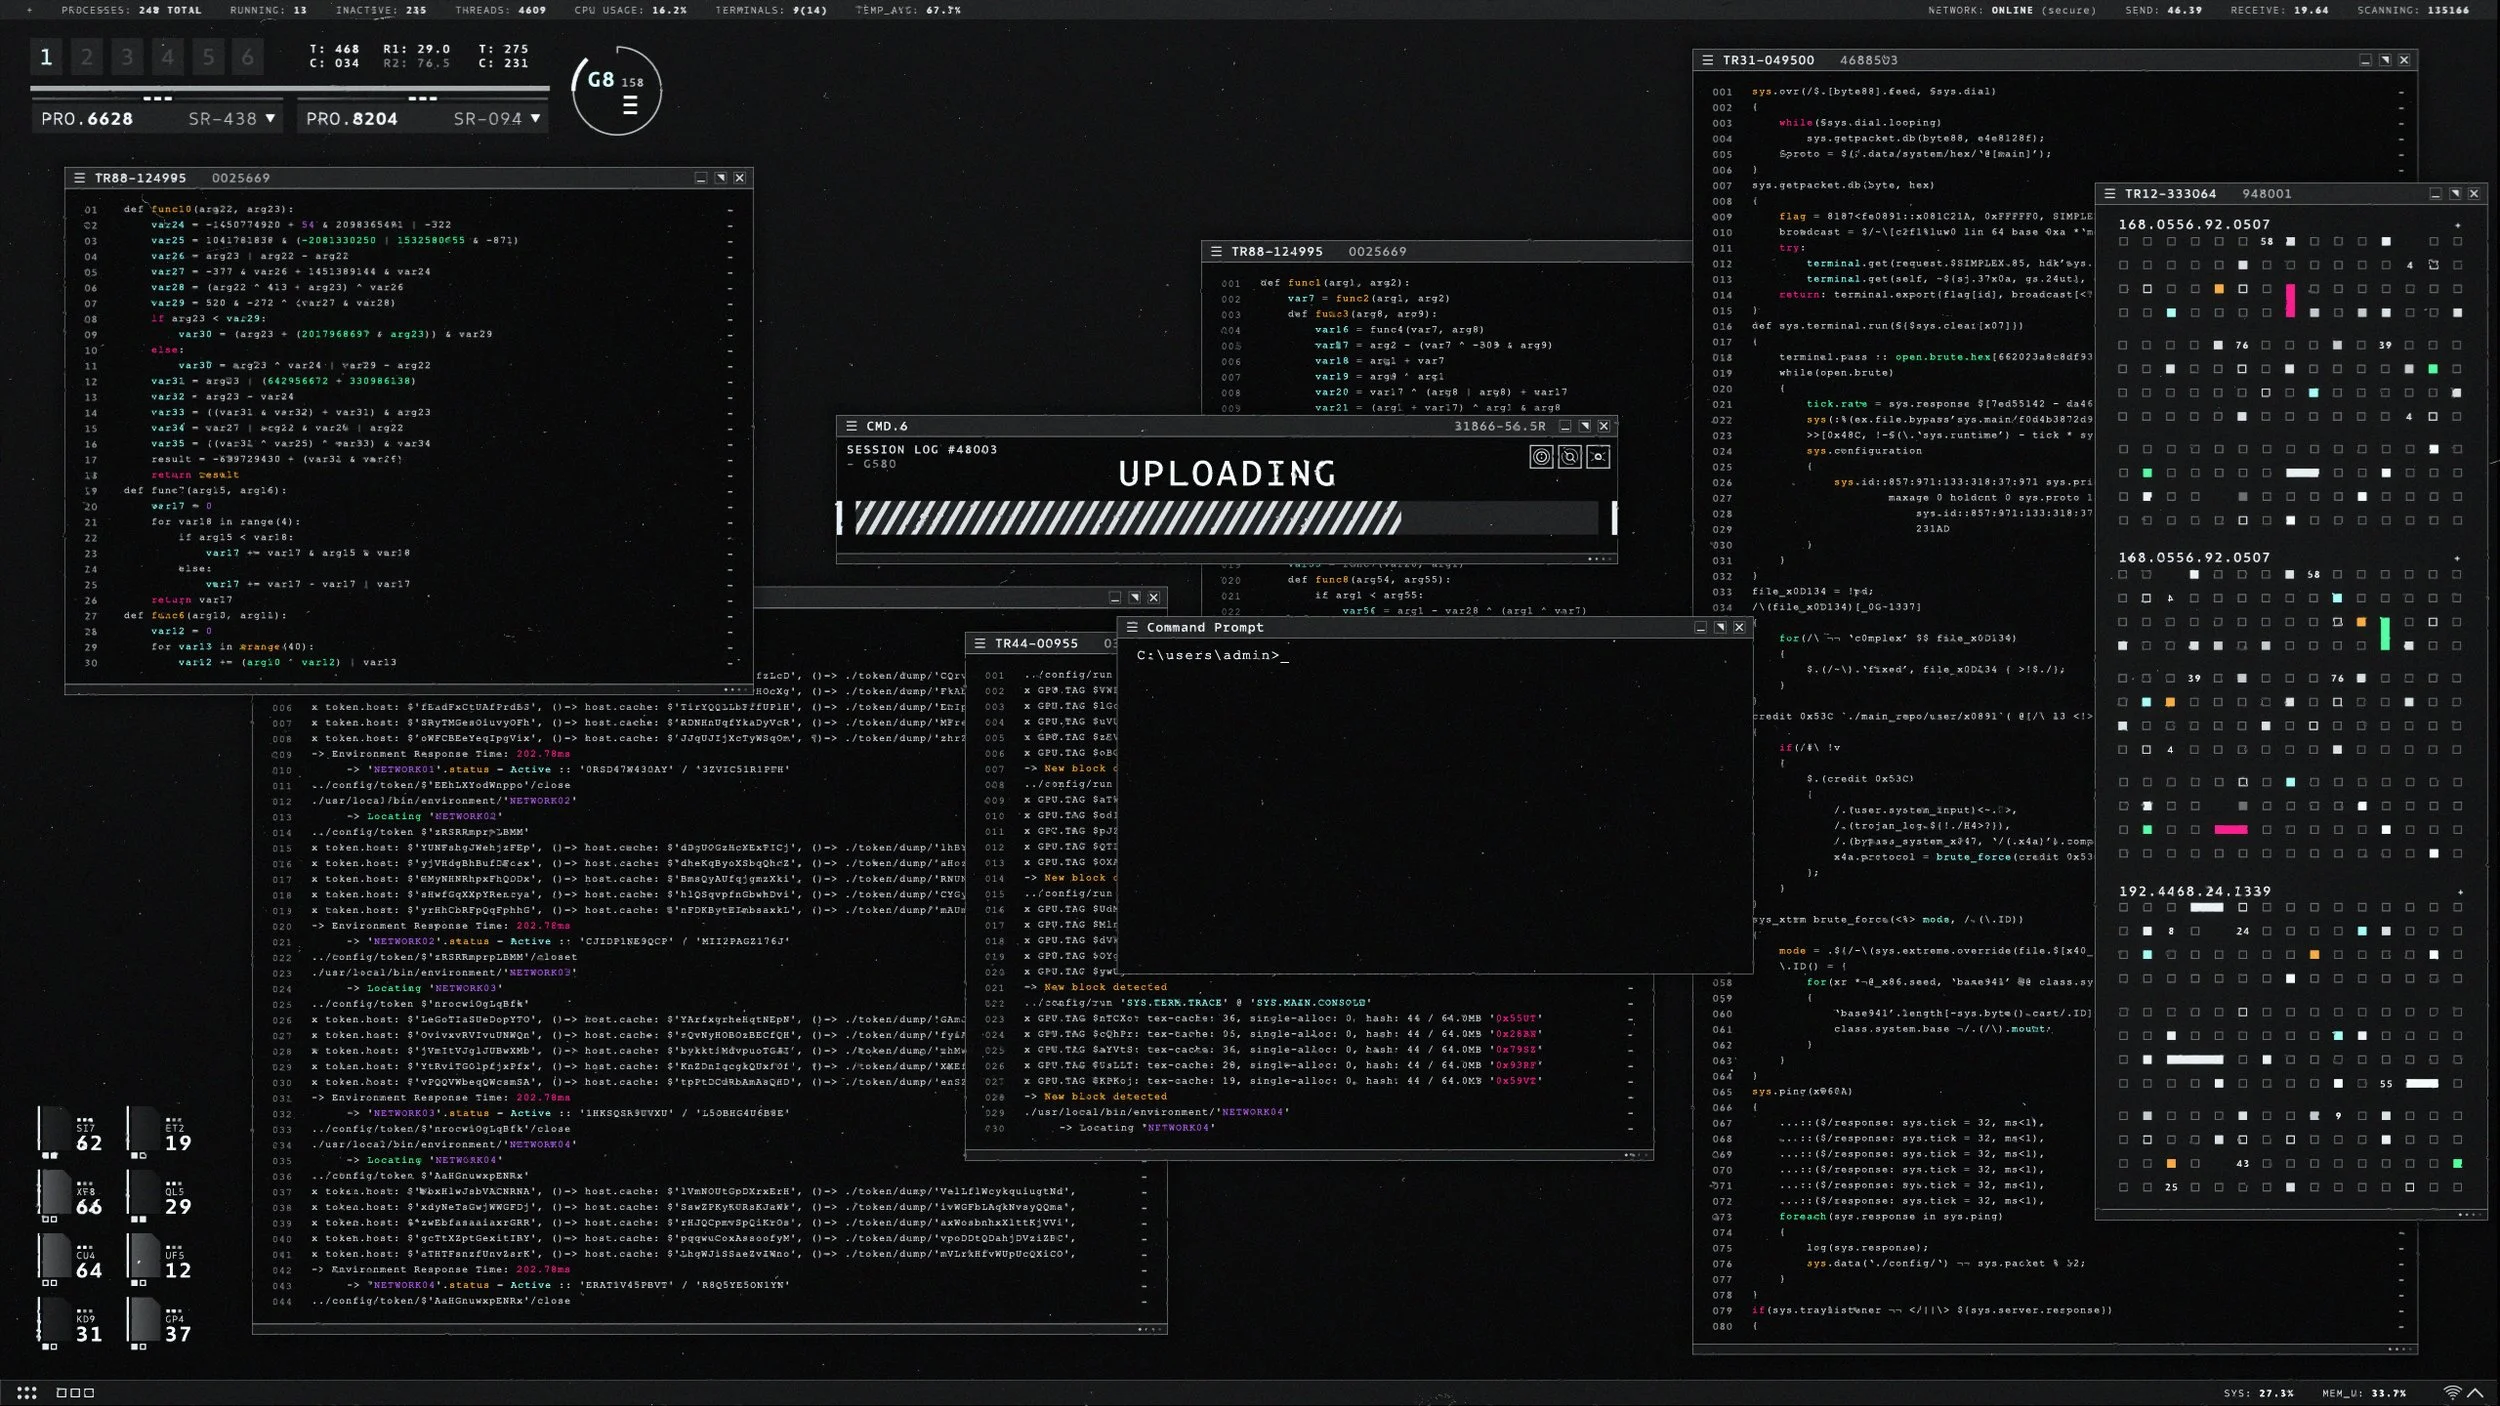Click the first target icon under CMD.6

1541,457
